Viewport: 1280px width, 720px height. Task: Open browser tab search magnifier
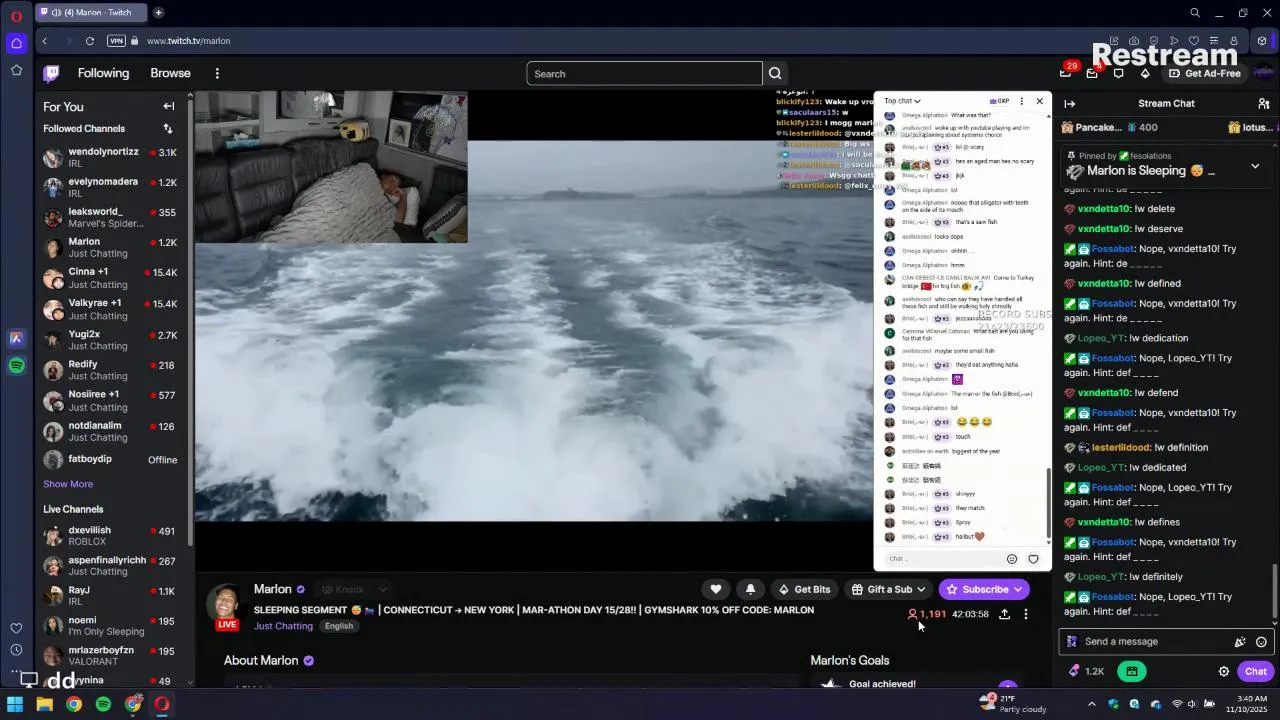coord(1195,13)
